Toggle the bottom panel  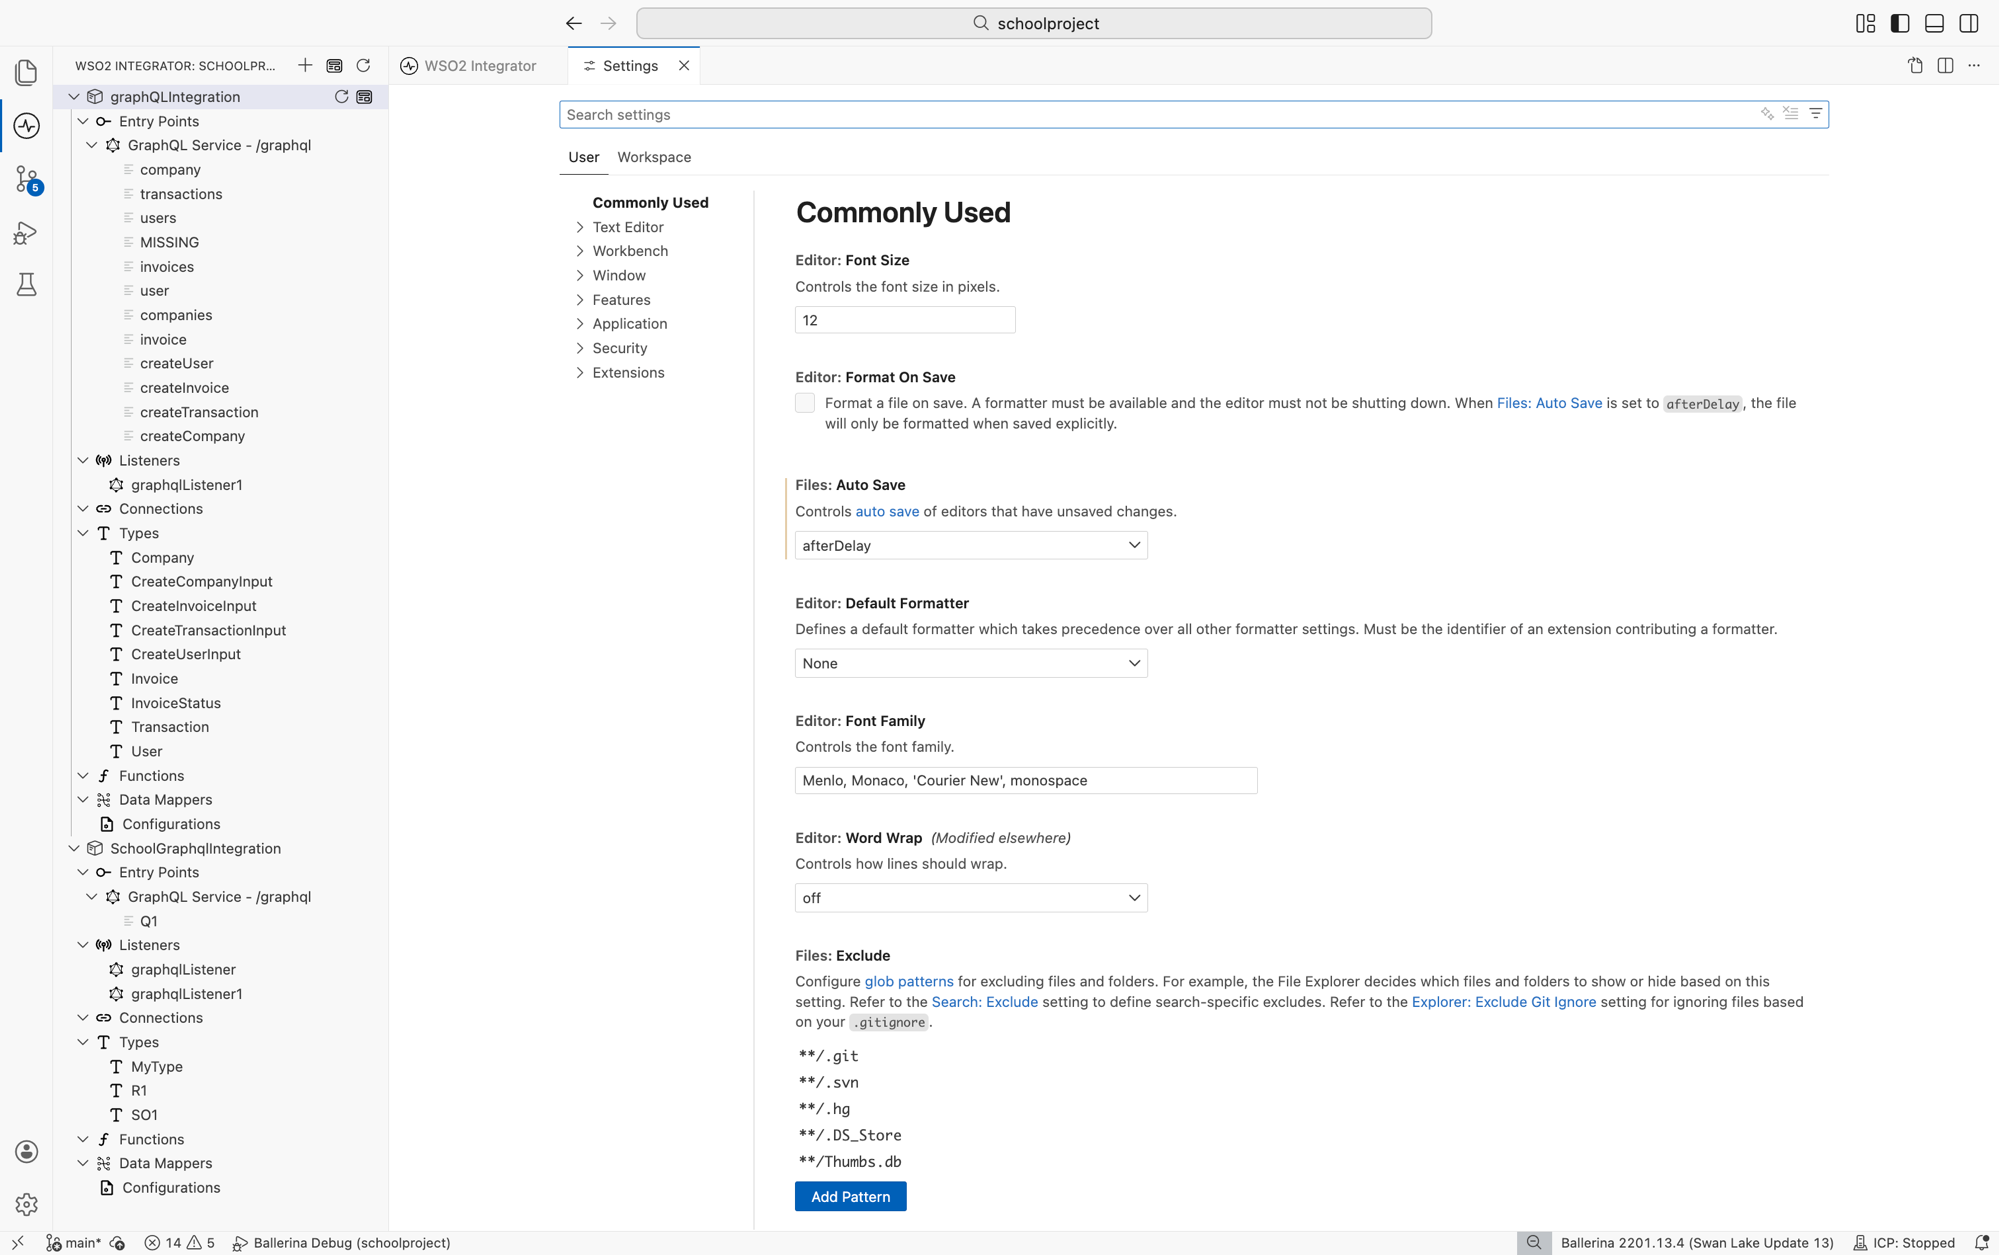[1934, 23]
